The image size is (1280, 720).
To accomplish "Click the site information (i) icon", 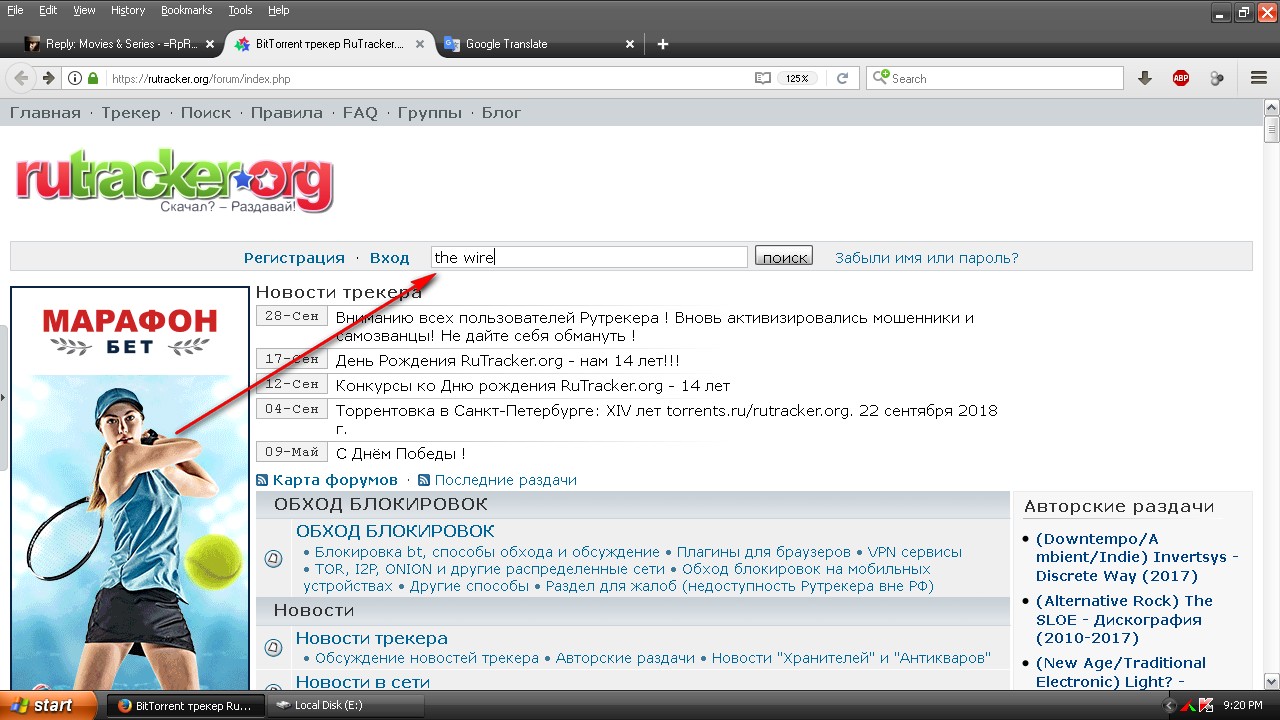I will coord(75,78).
